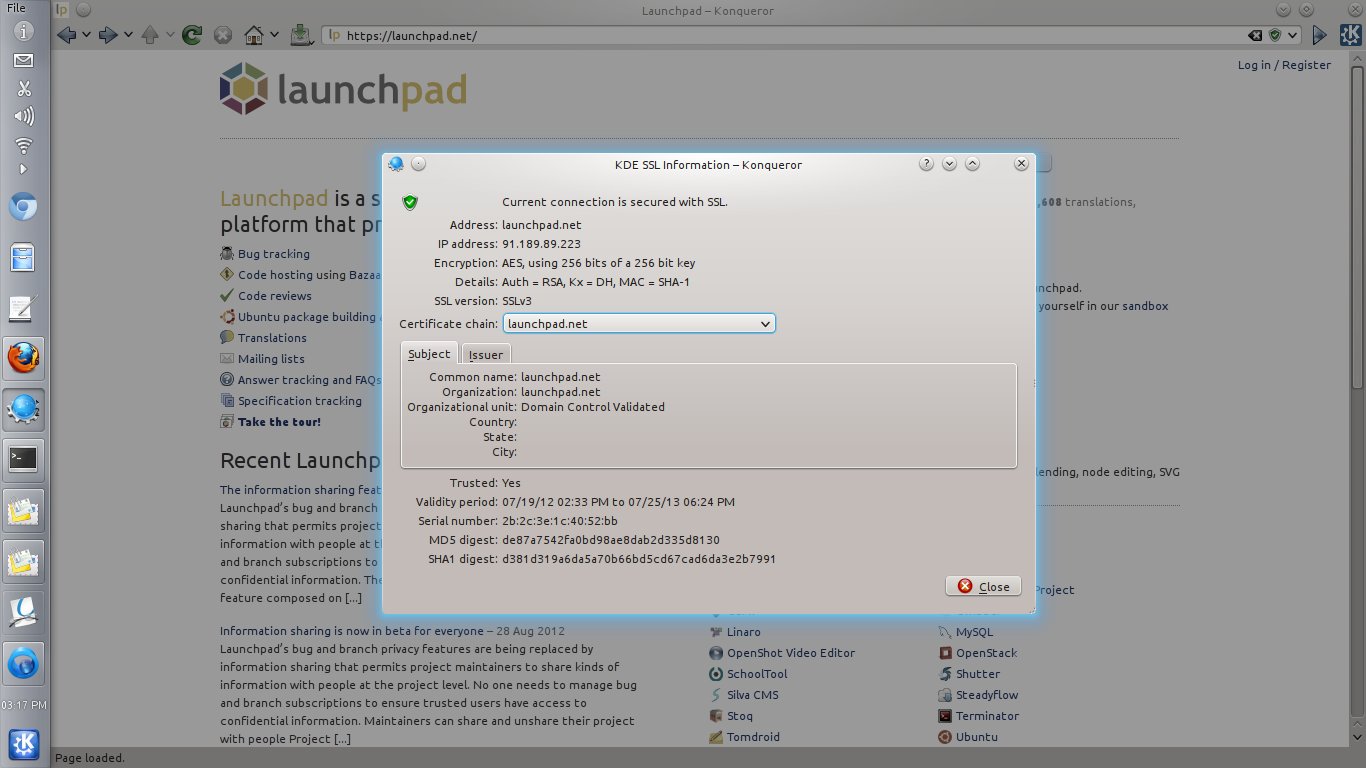
Task: Select the Konqueror task in the panel
Action: (23, 409)
